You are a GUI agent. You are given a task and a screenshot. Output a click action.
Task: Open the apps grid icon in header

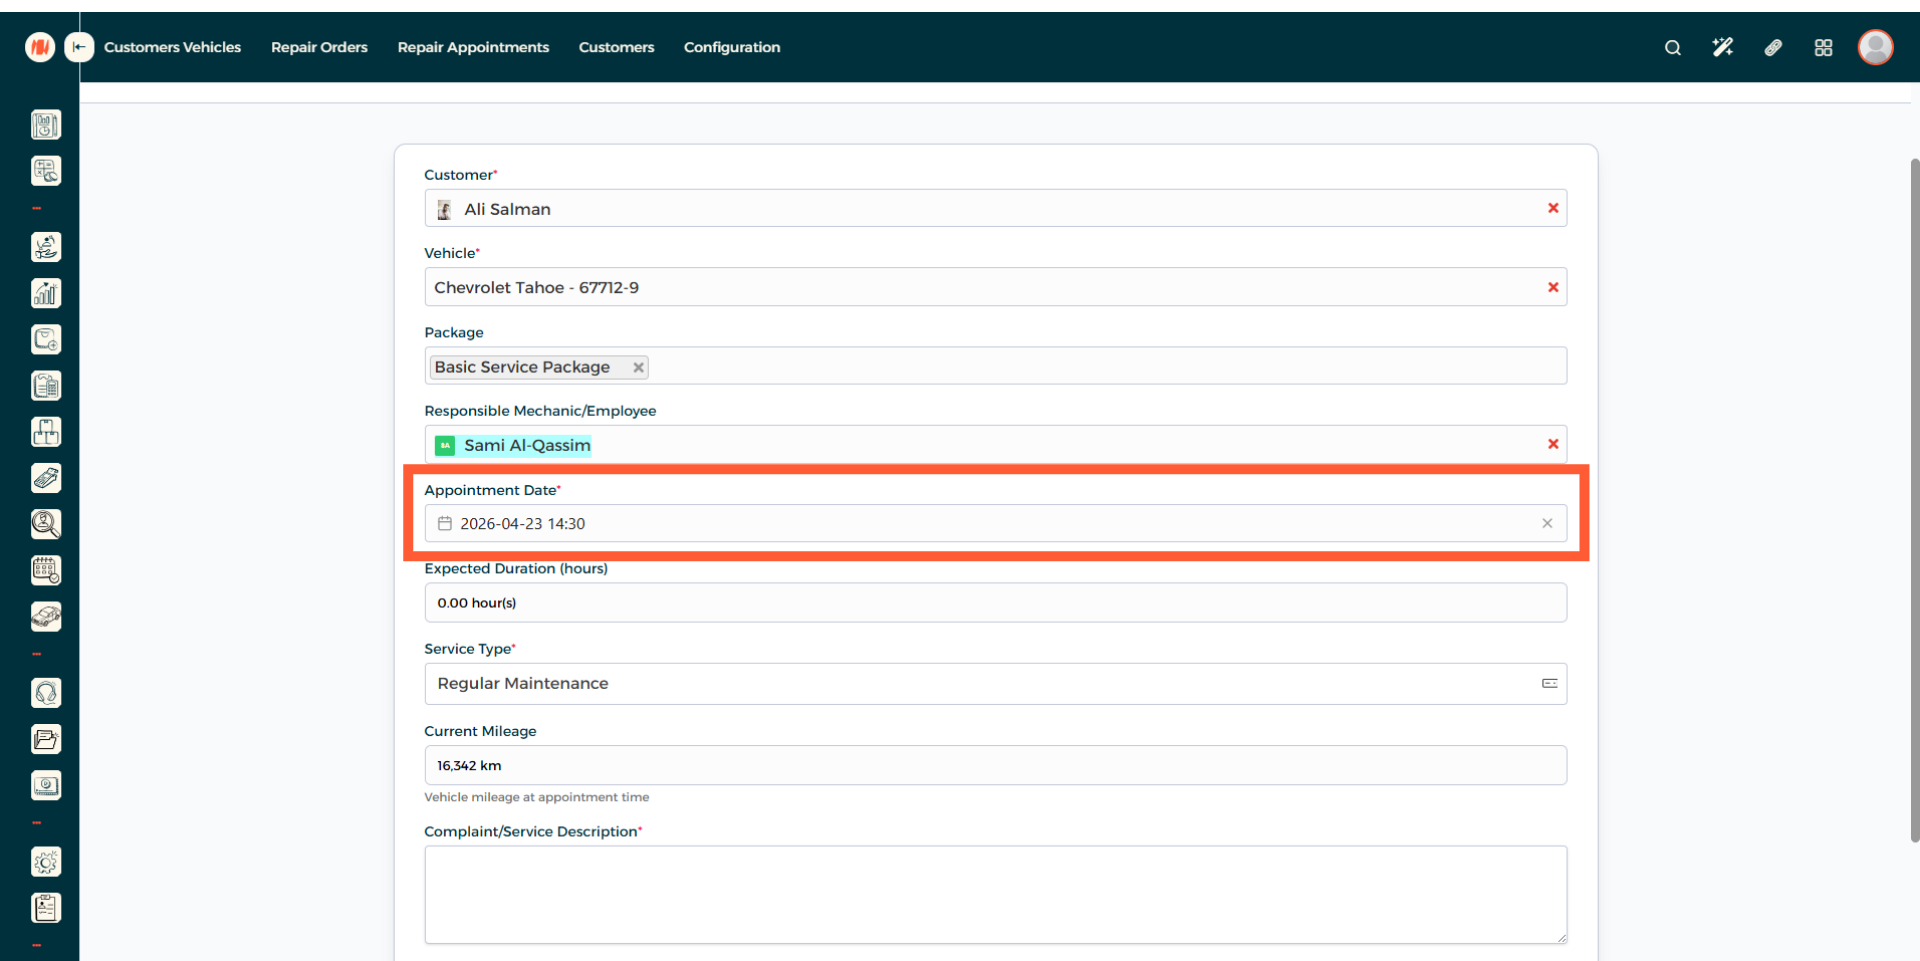pyautogui.click(x=1823, y=47)
